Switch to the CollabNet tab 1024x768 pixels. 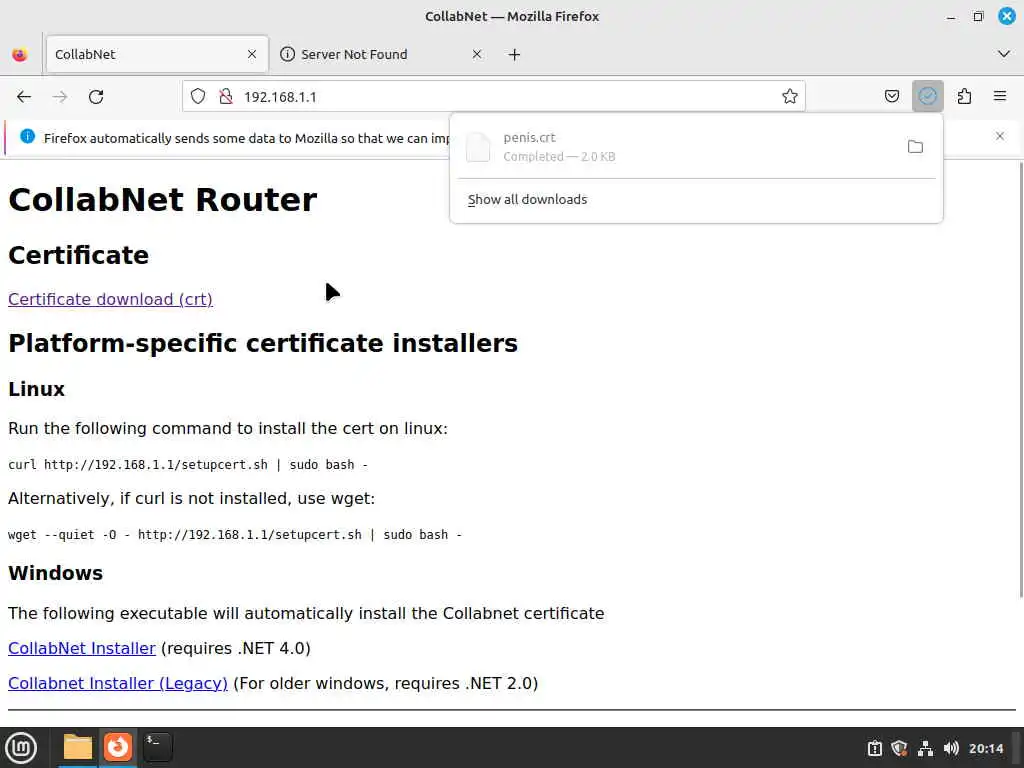click(x=157, y=54)
